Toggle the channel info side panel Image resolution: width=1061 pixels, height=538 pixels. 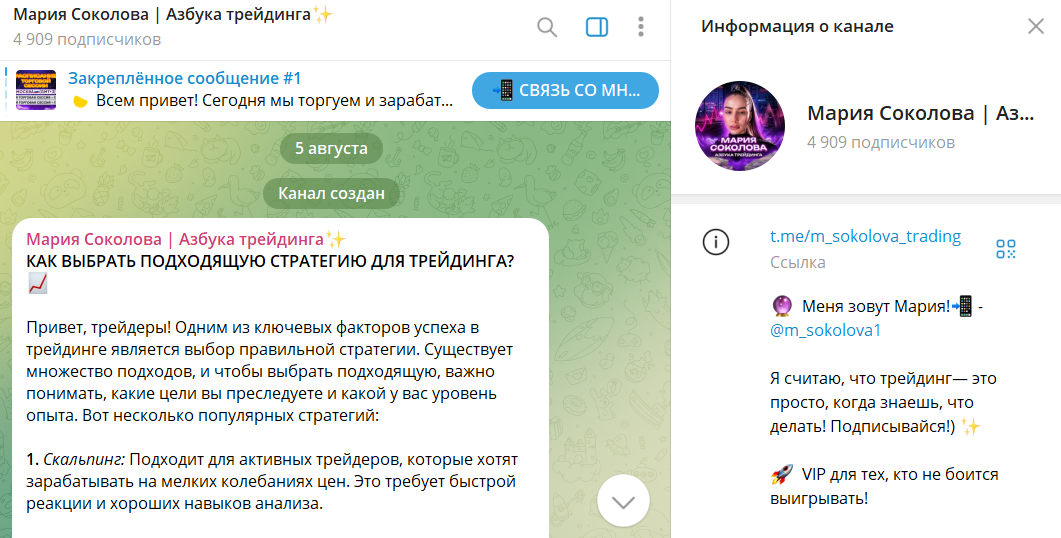pos(597,27)
